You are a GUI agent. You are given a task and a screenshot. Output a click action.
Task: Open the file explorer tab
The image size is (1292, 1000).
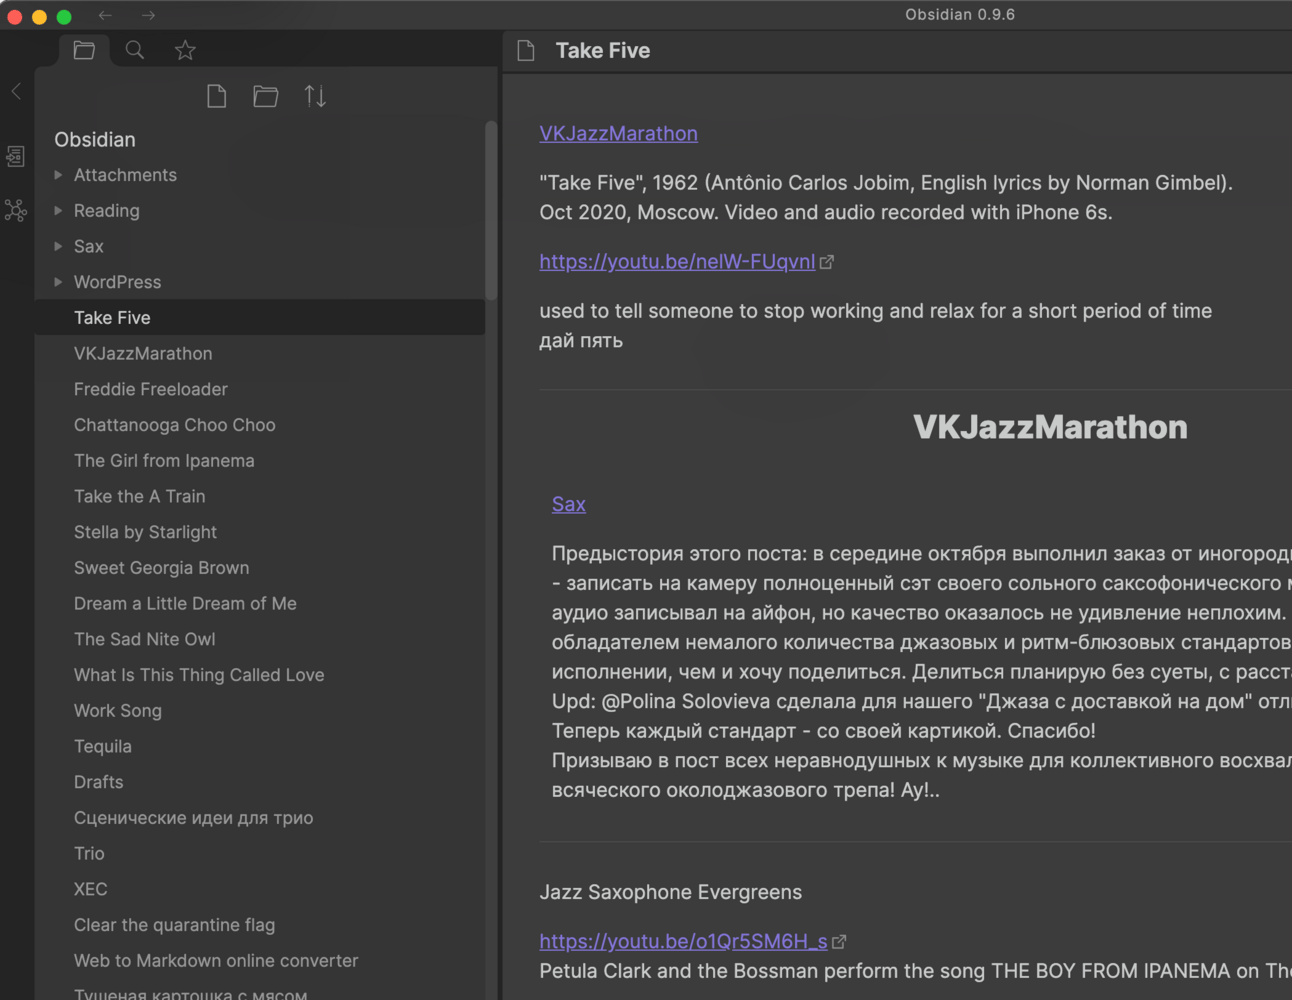(84, 50)
